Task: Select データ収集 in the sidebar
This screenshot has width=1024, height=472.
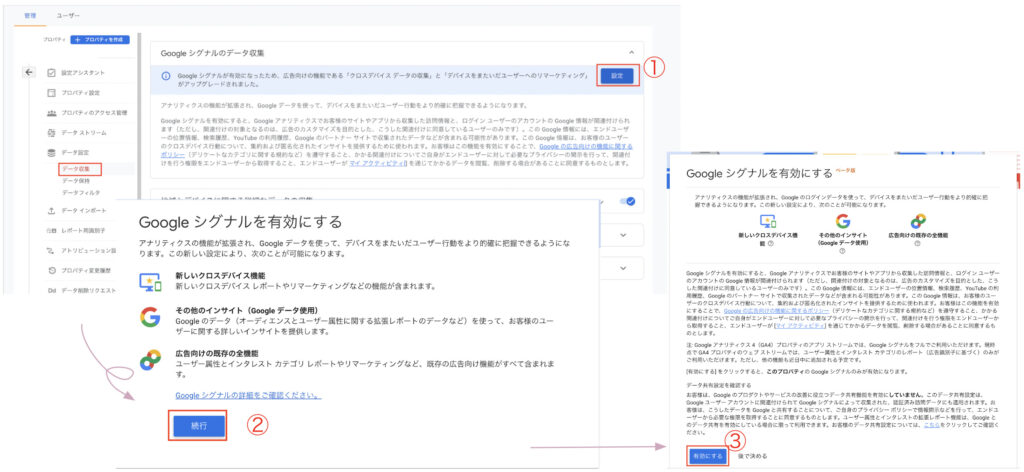Action: [78, 168]
